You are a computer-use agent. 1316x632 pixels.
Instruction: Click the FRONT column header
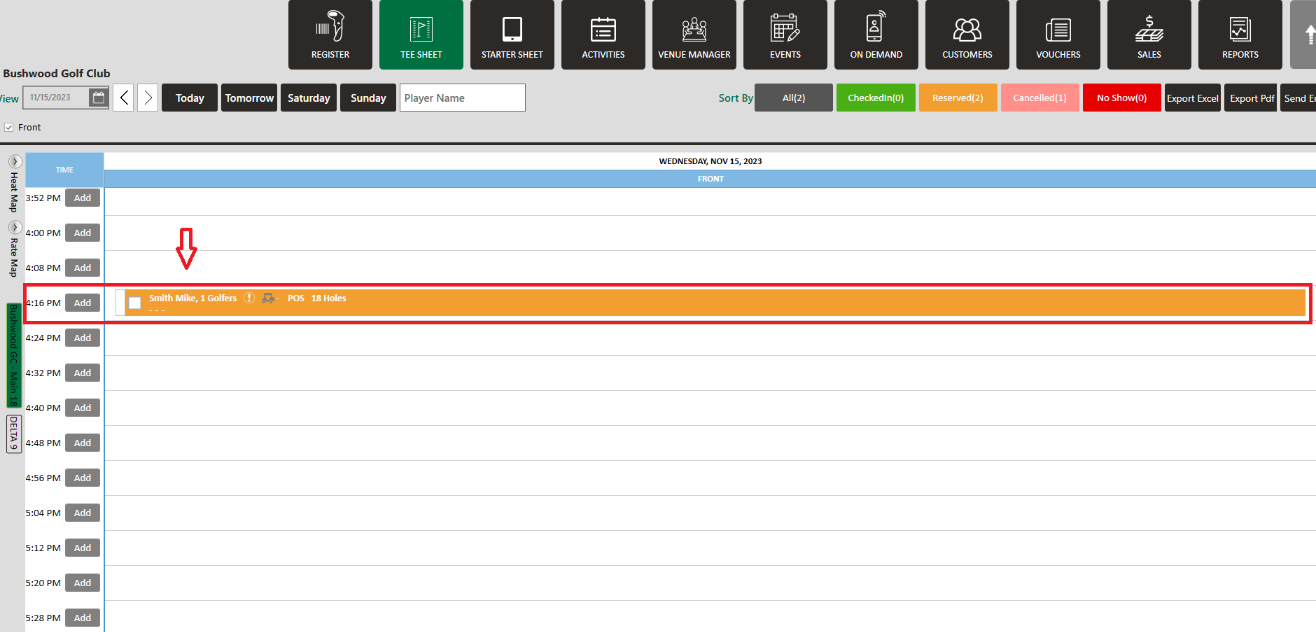[x=710, y=179]
